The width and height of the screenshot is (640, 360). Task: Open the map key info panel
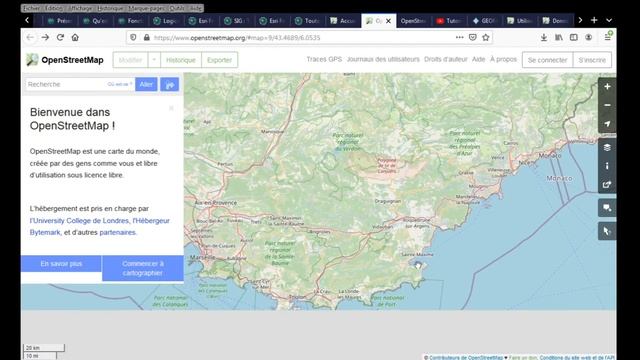[607, 166]
